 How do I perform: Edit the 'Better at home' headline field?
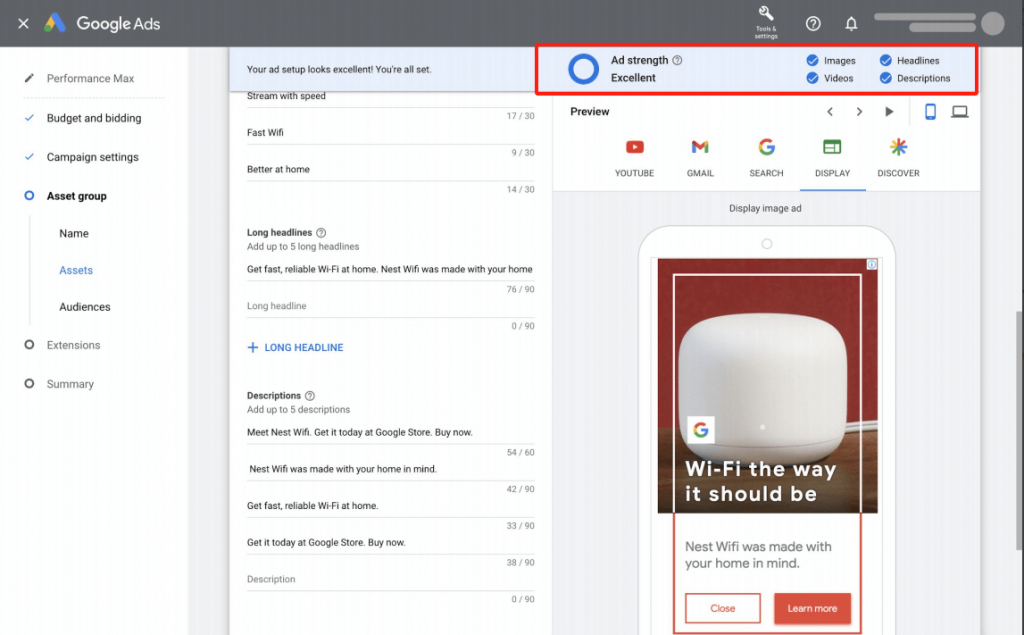[391, 170]
